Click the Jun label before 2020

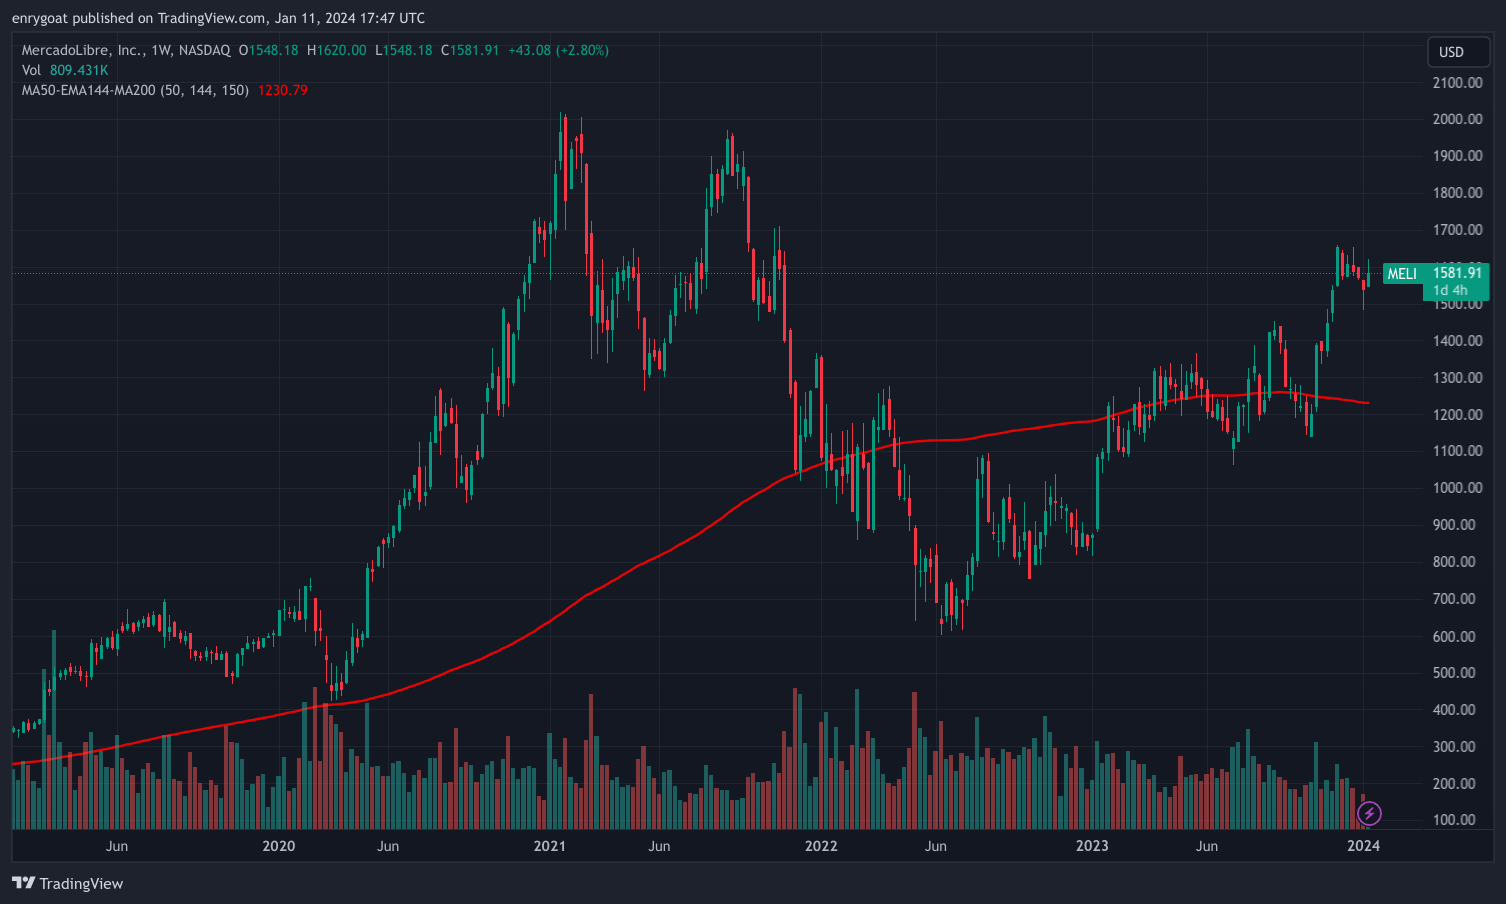(117, 846)
